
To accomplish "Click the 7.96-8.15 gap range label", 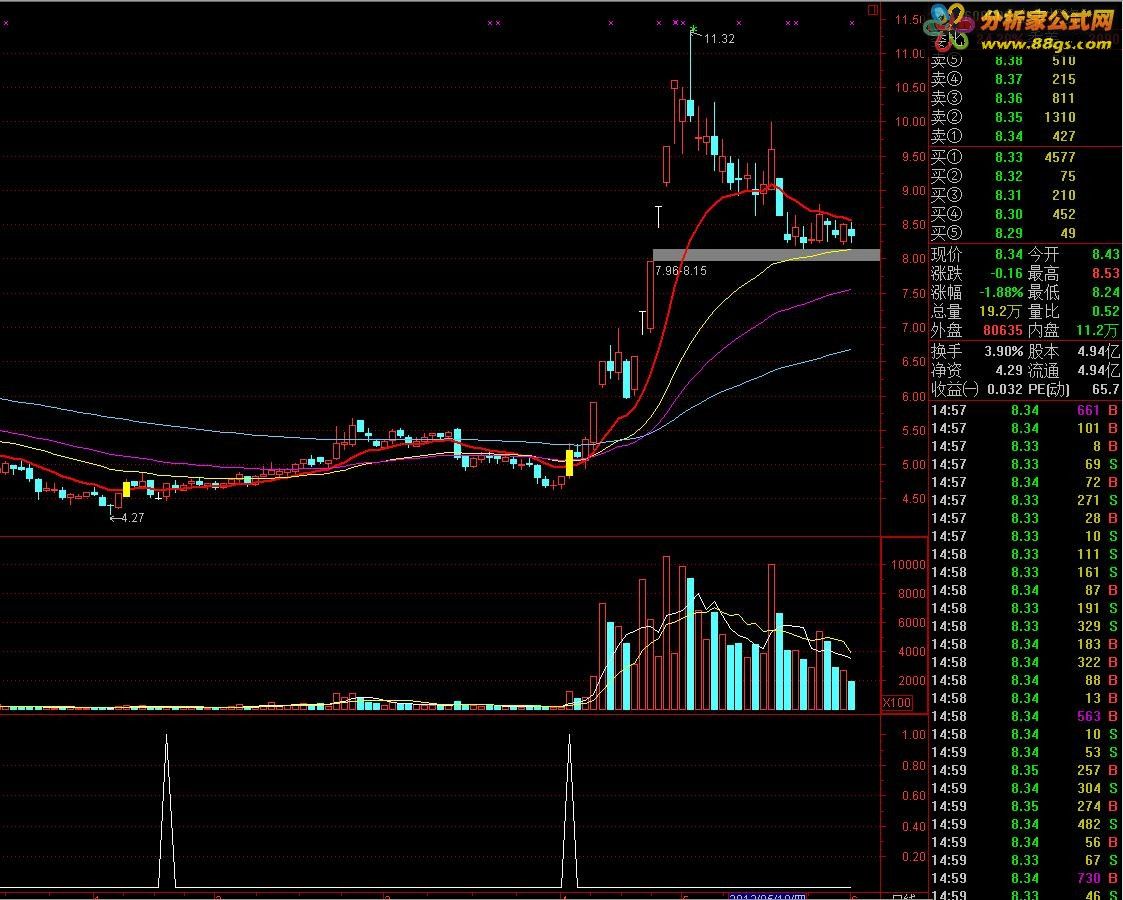I will click(x=680, y=271).
